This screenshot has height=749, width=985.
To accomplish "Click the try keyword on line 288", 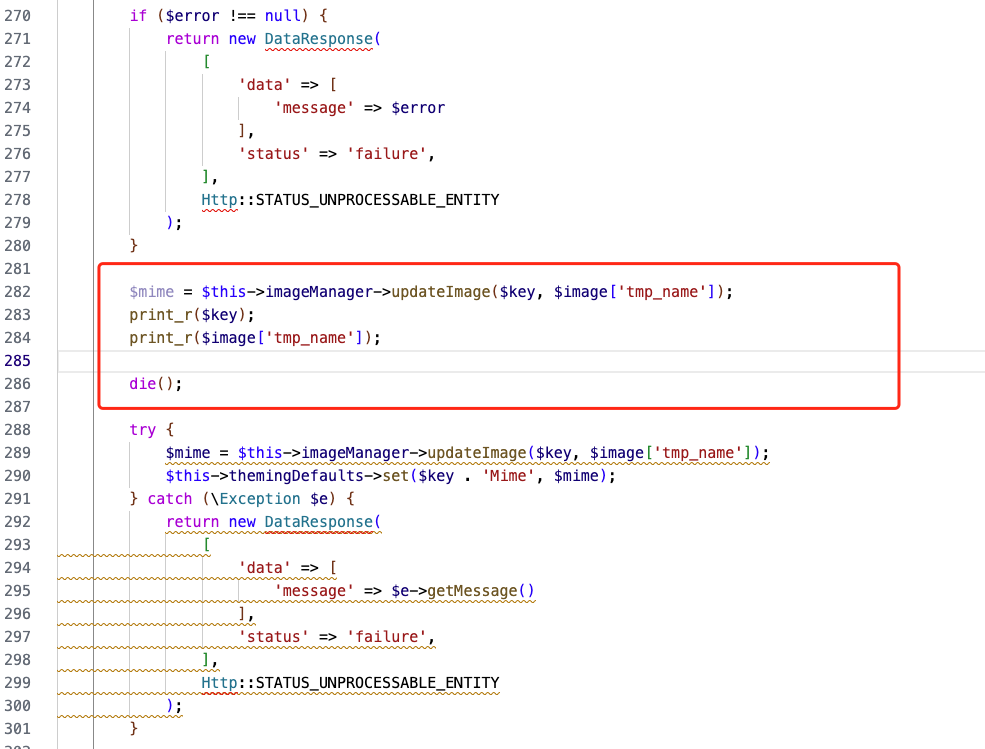I will point(143,430).
